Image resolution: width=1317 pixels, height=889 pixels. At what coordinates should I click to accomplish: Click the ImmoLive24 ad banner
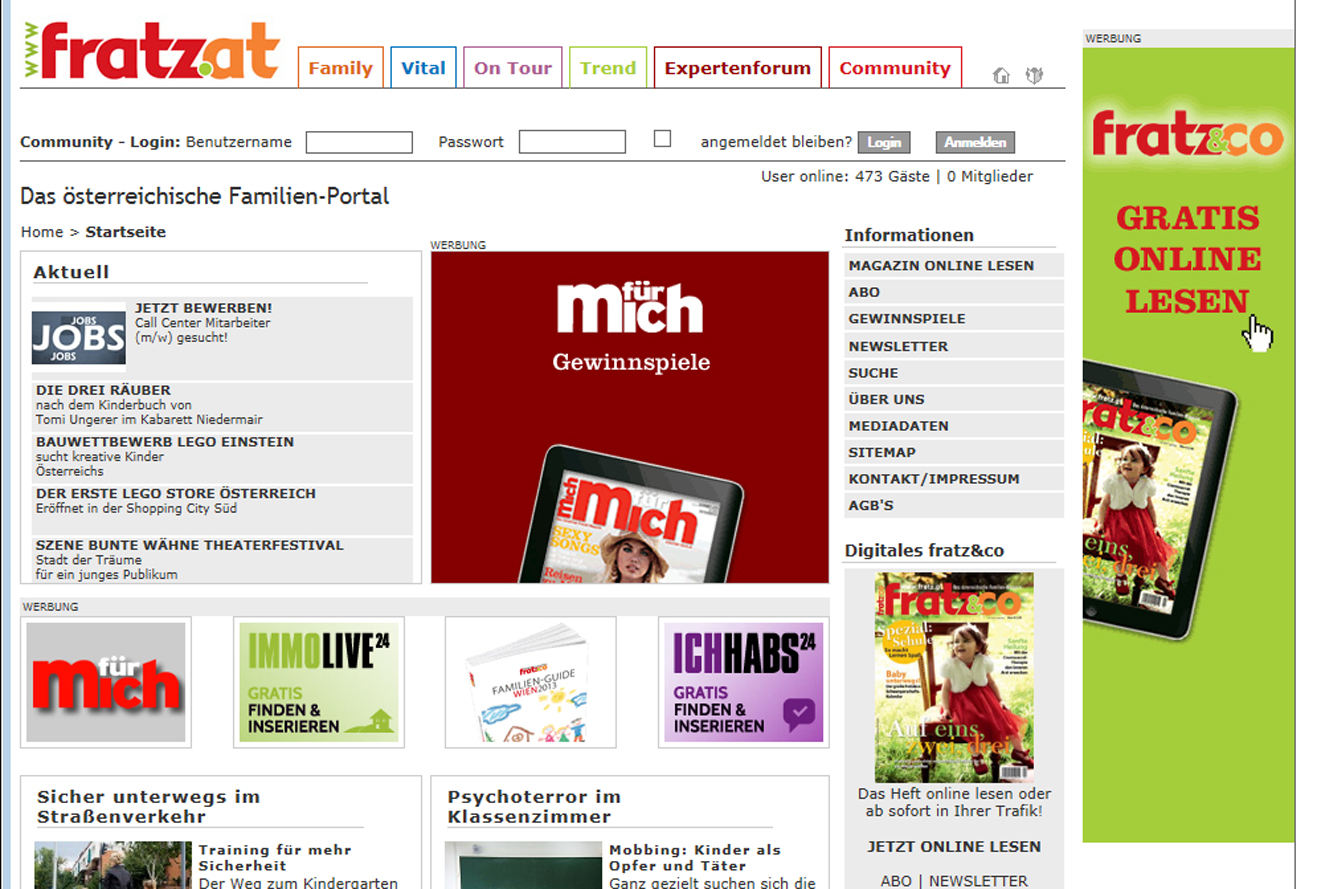tap(319, 682)
